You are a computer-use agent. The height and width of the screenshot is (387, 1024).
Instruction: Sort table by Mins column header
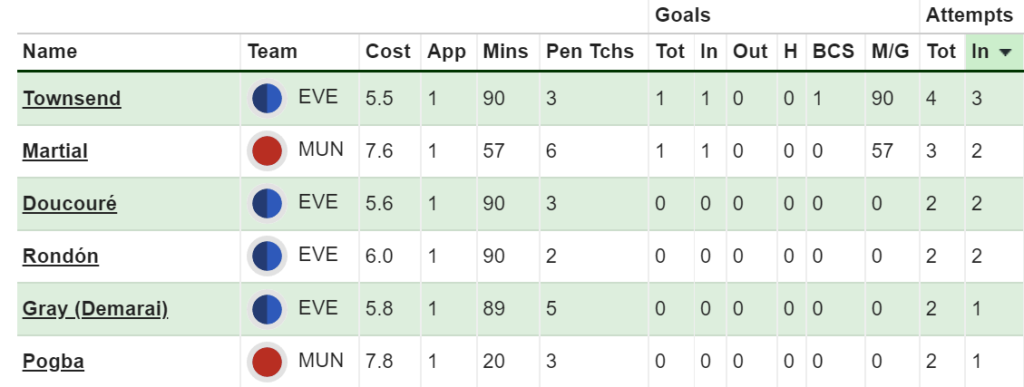pyautogui.click(x=505, y=52)
